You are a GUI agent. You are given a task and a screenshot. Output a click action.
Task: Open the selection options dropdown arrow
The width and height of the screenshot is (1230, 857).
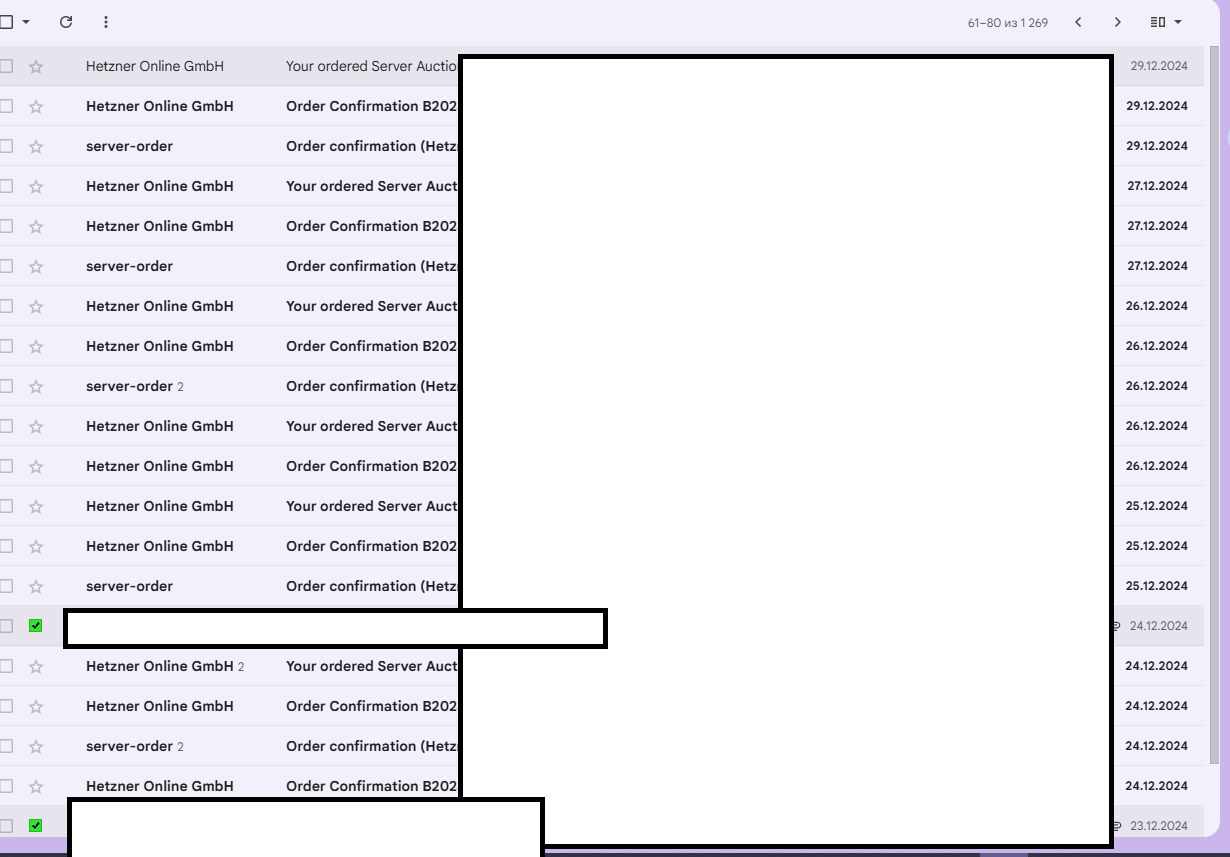(26, 22)
